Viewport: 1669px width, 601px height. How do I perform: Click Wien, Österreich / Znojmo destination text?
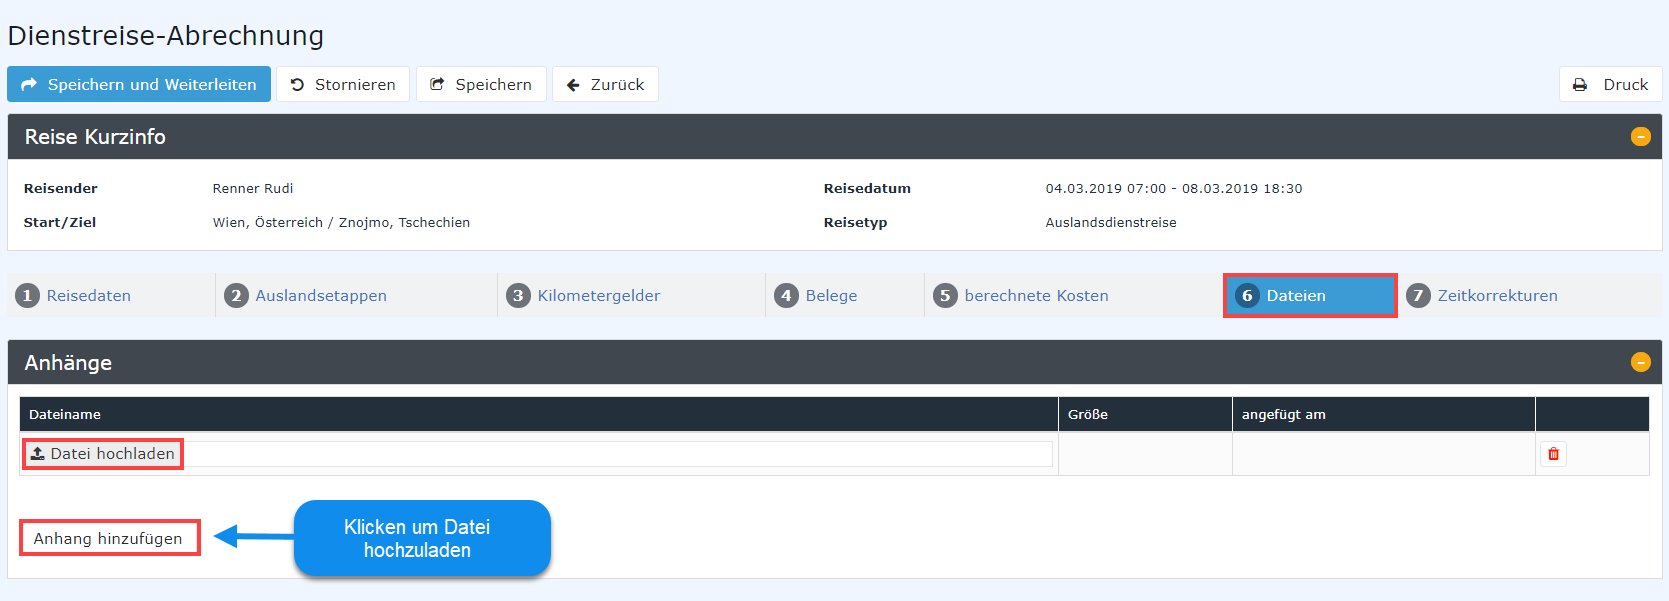[x=341, y=222]
